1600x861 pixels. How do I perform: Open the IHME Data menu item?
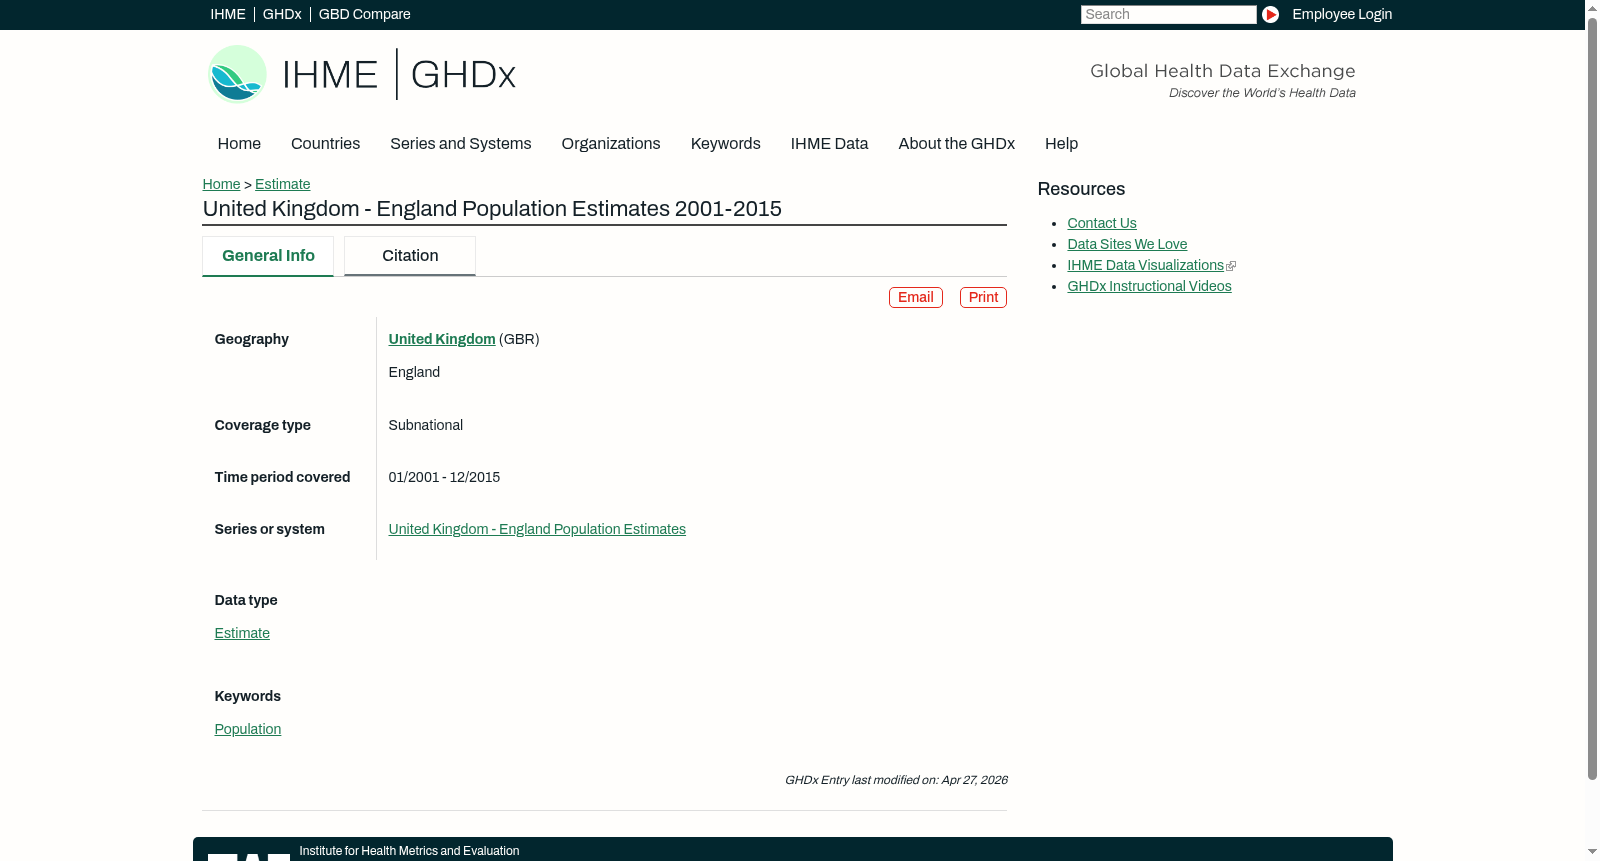(829, 144)
